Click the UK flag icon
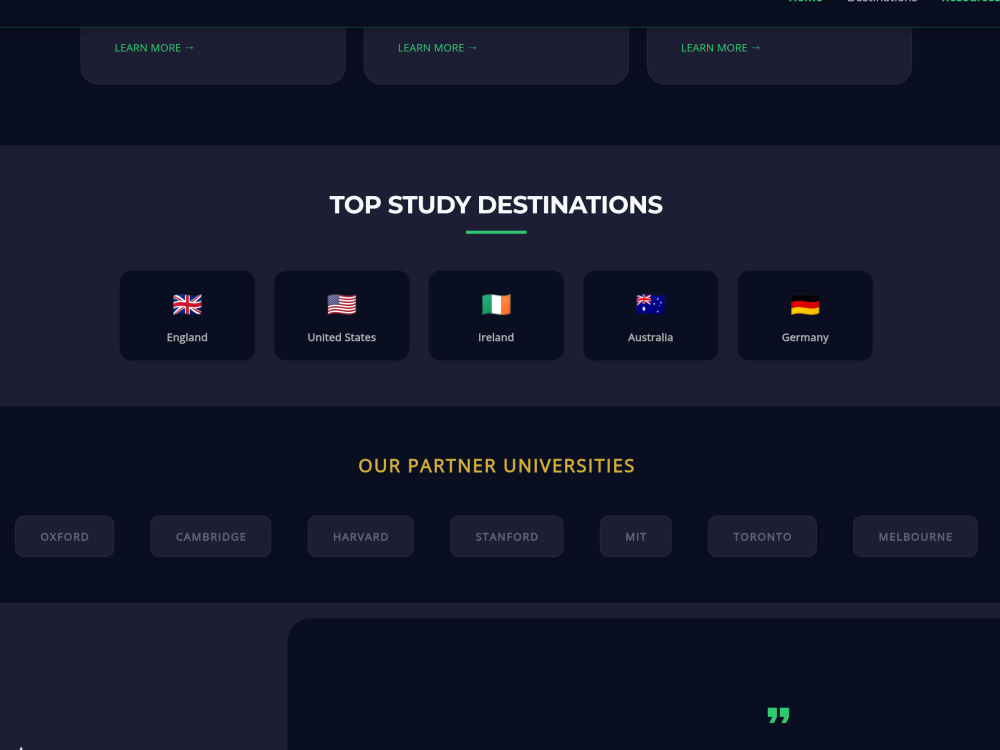The image size is (1000, 750). click(187, 304)
